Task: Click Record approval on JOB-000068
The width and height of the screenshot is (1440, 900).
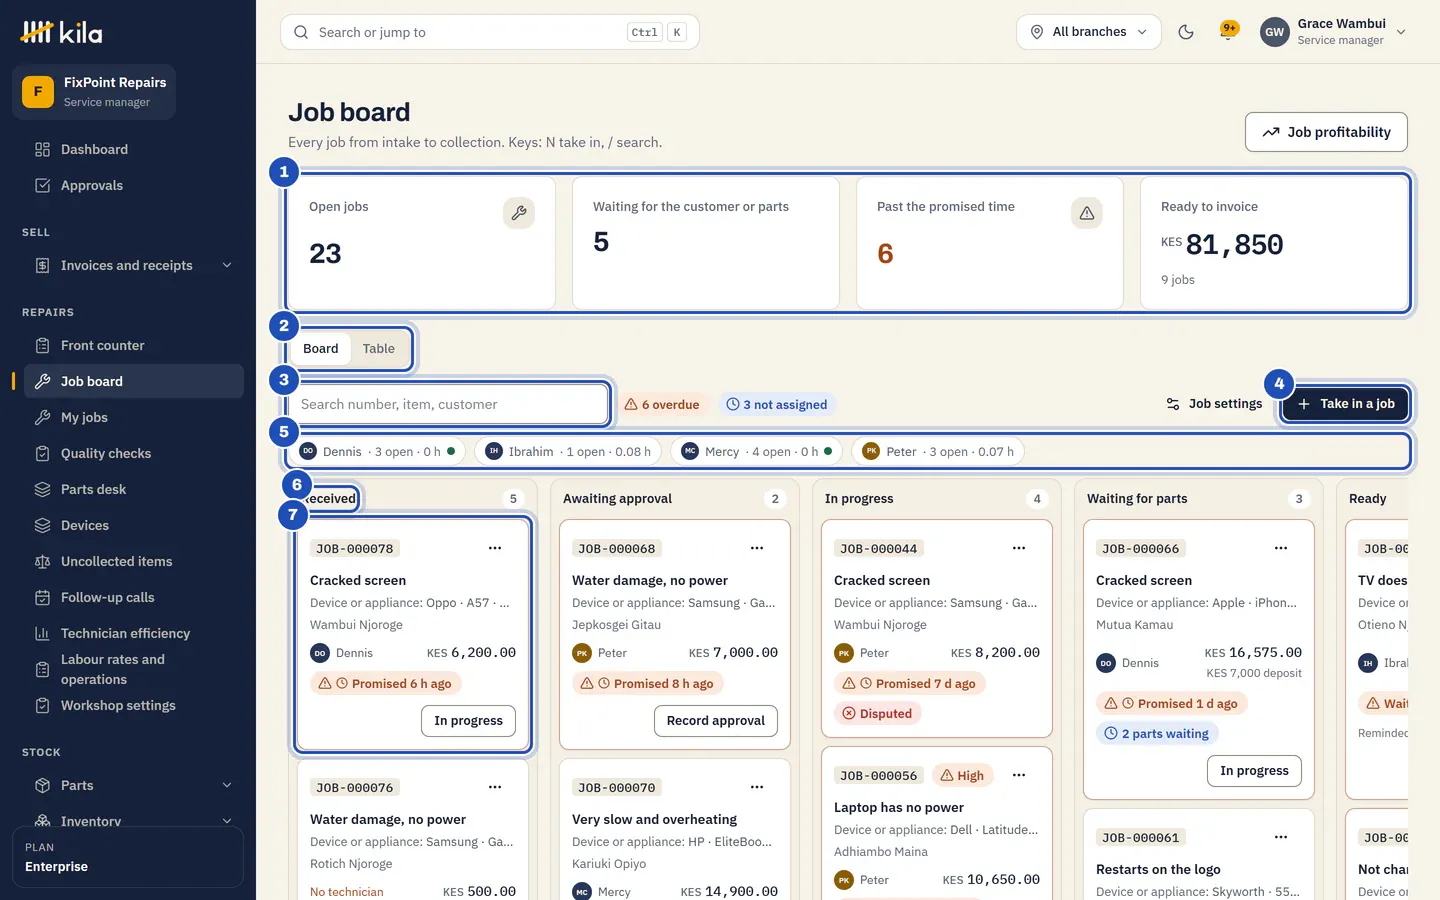Action: point(716,721)
